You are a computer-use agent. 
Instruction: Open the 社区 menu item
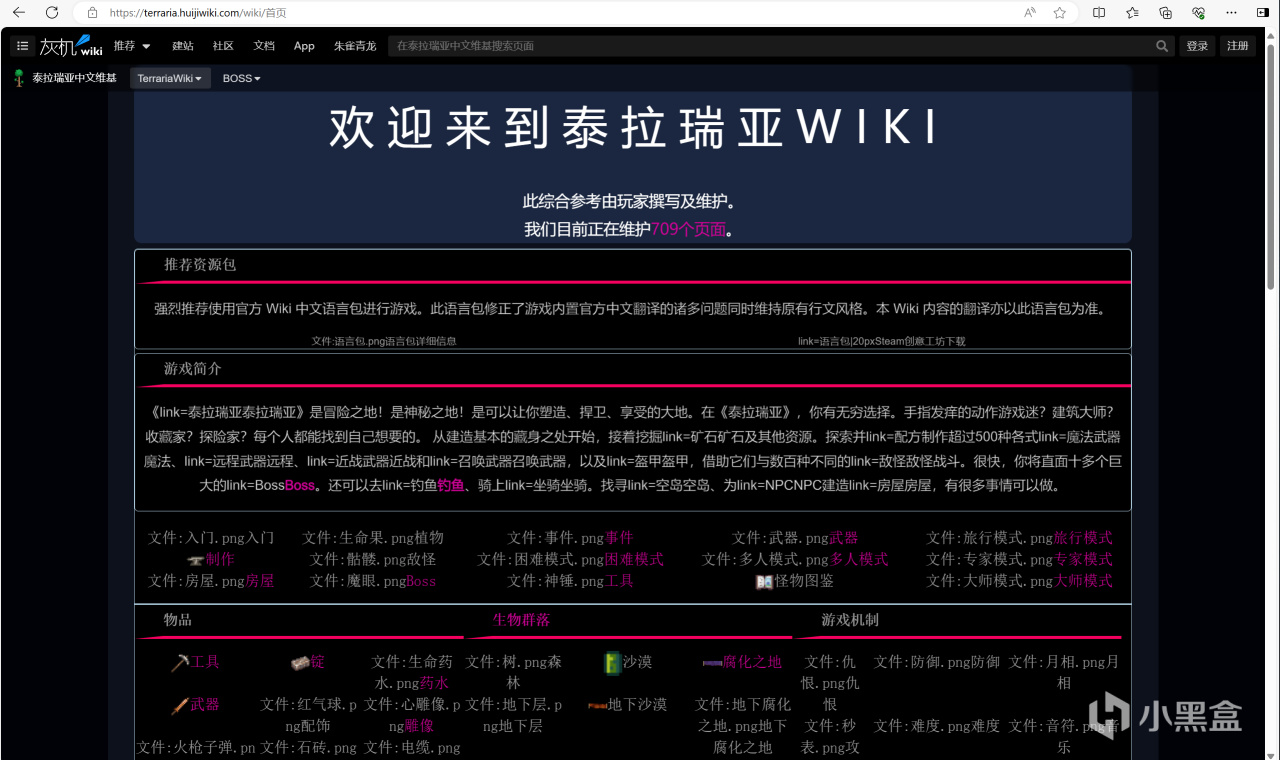[223, 46]
